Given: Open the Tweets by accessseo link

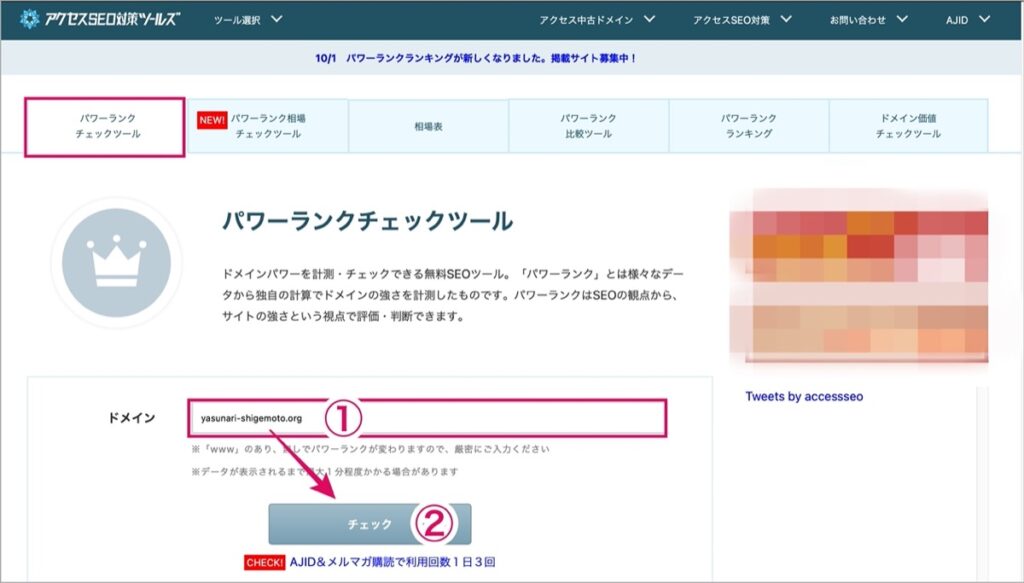Looking at the screenshot, I should 804,396.
